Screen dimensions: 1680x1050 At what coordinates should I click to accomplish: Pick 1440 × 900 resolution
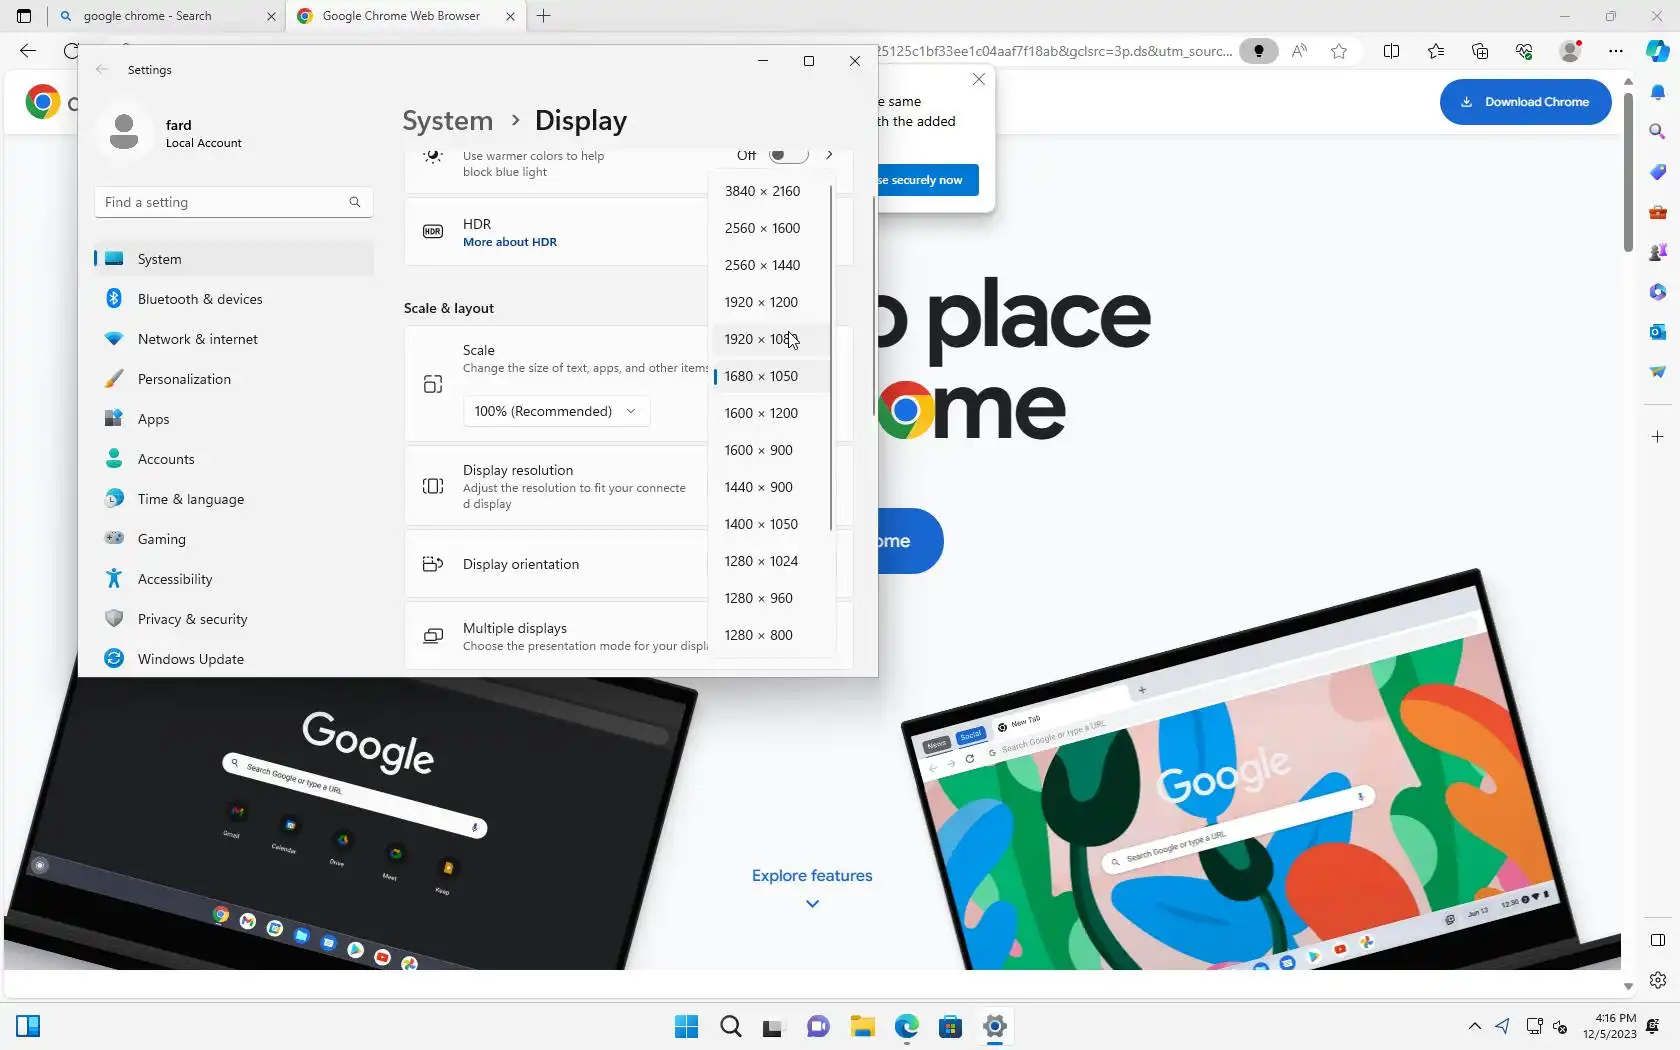click(x=769, y=487)
